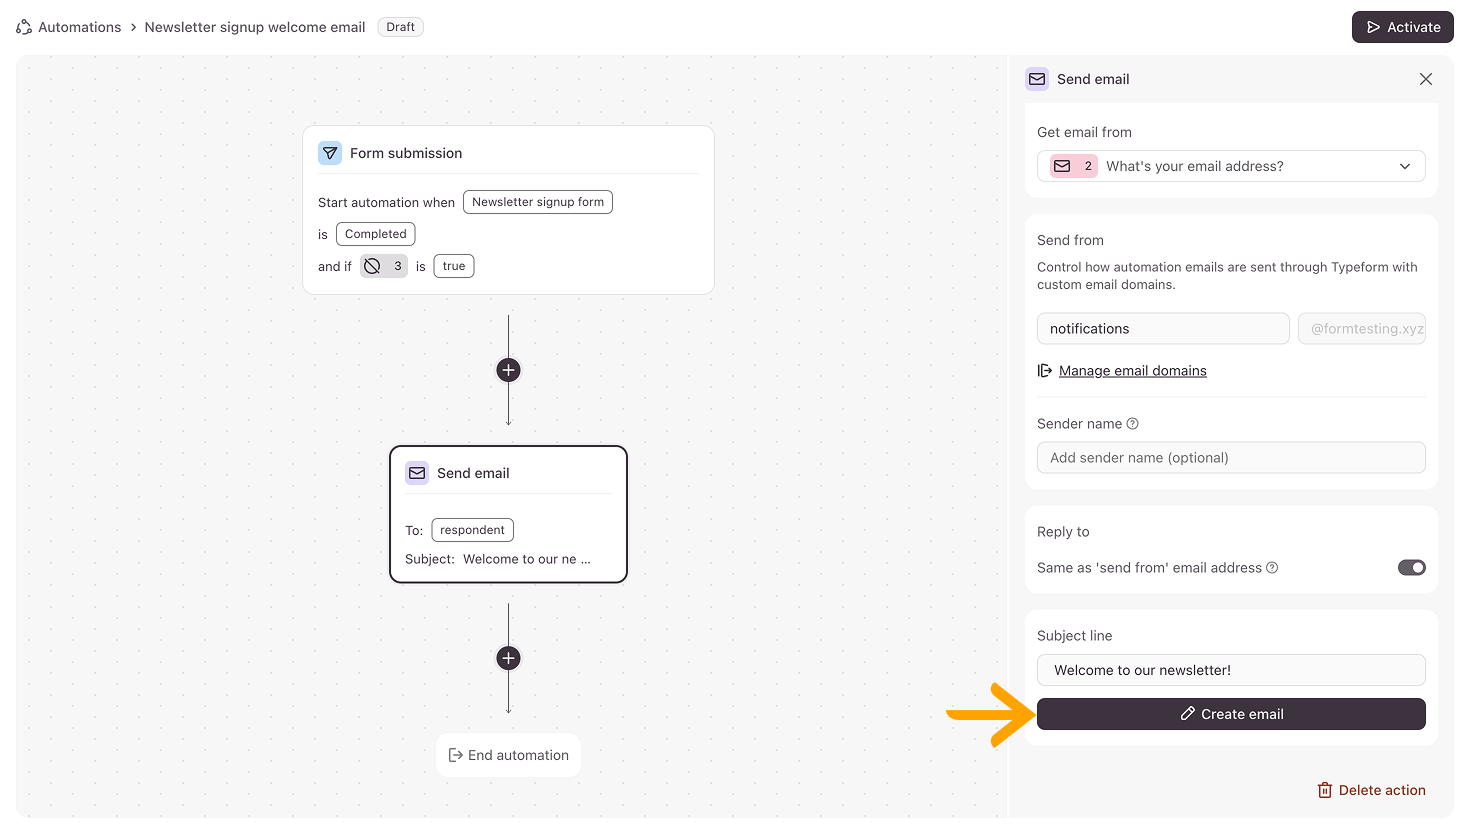This screenshot has height=834, width=1470.
Task: Click the envelope icon on the Send email node
Action: tap(417, 473)
